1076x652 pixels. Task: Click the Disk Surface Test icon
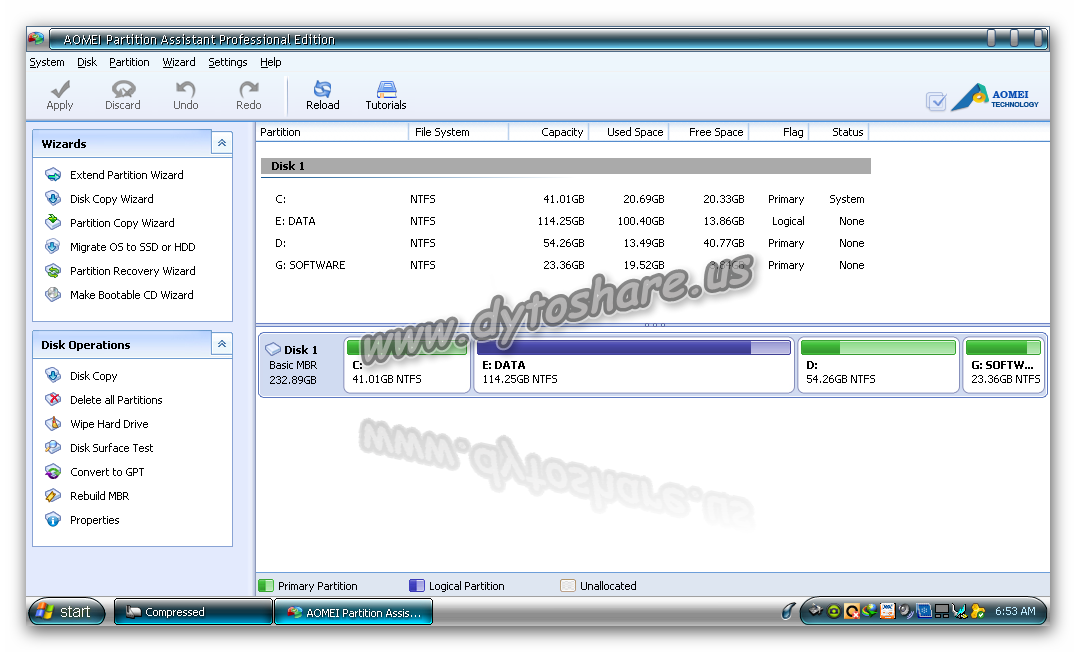53,447
